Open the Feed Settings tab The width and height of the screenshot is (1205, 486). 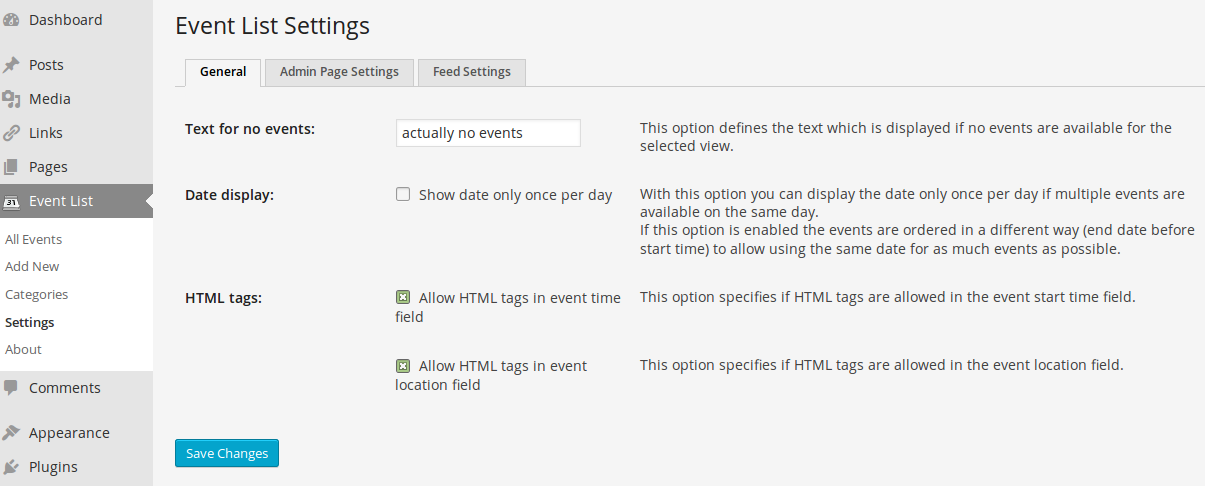(471, 72)
